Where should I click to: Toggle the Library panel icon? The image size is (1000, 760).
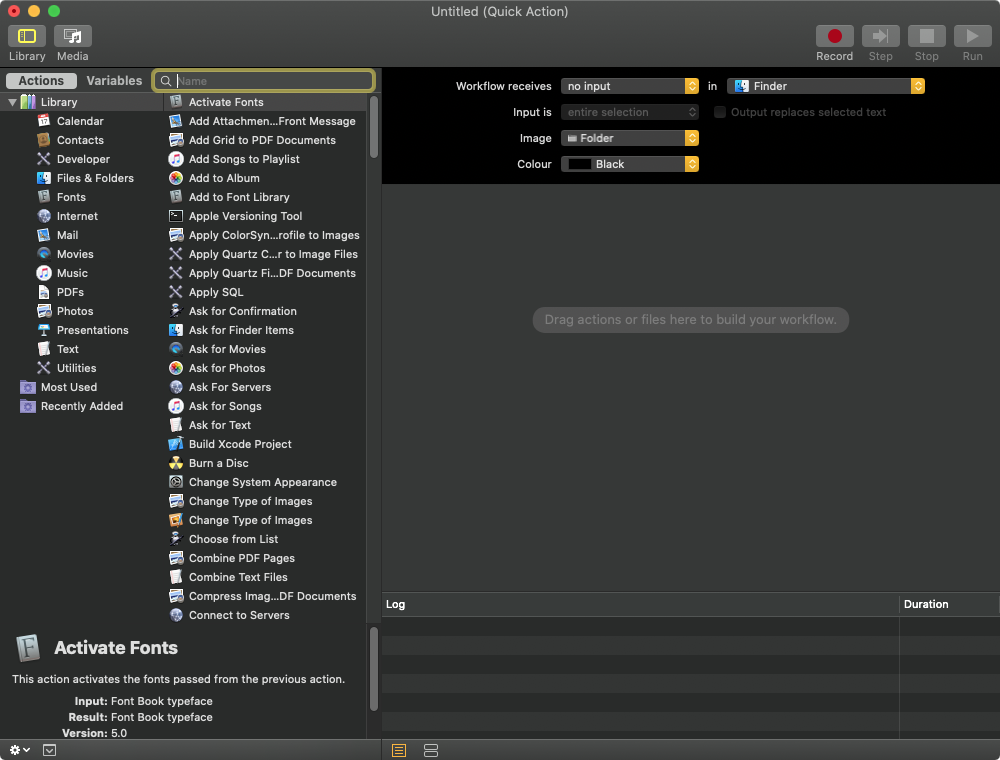click(27, 37)
